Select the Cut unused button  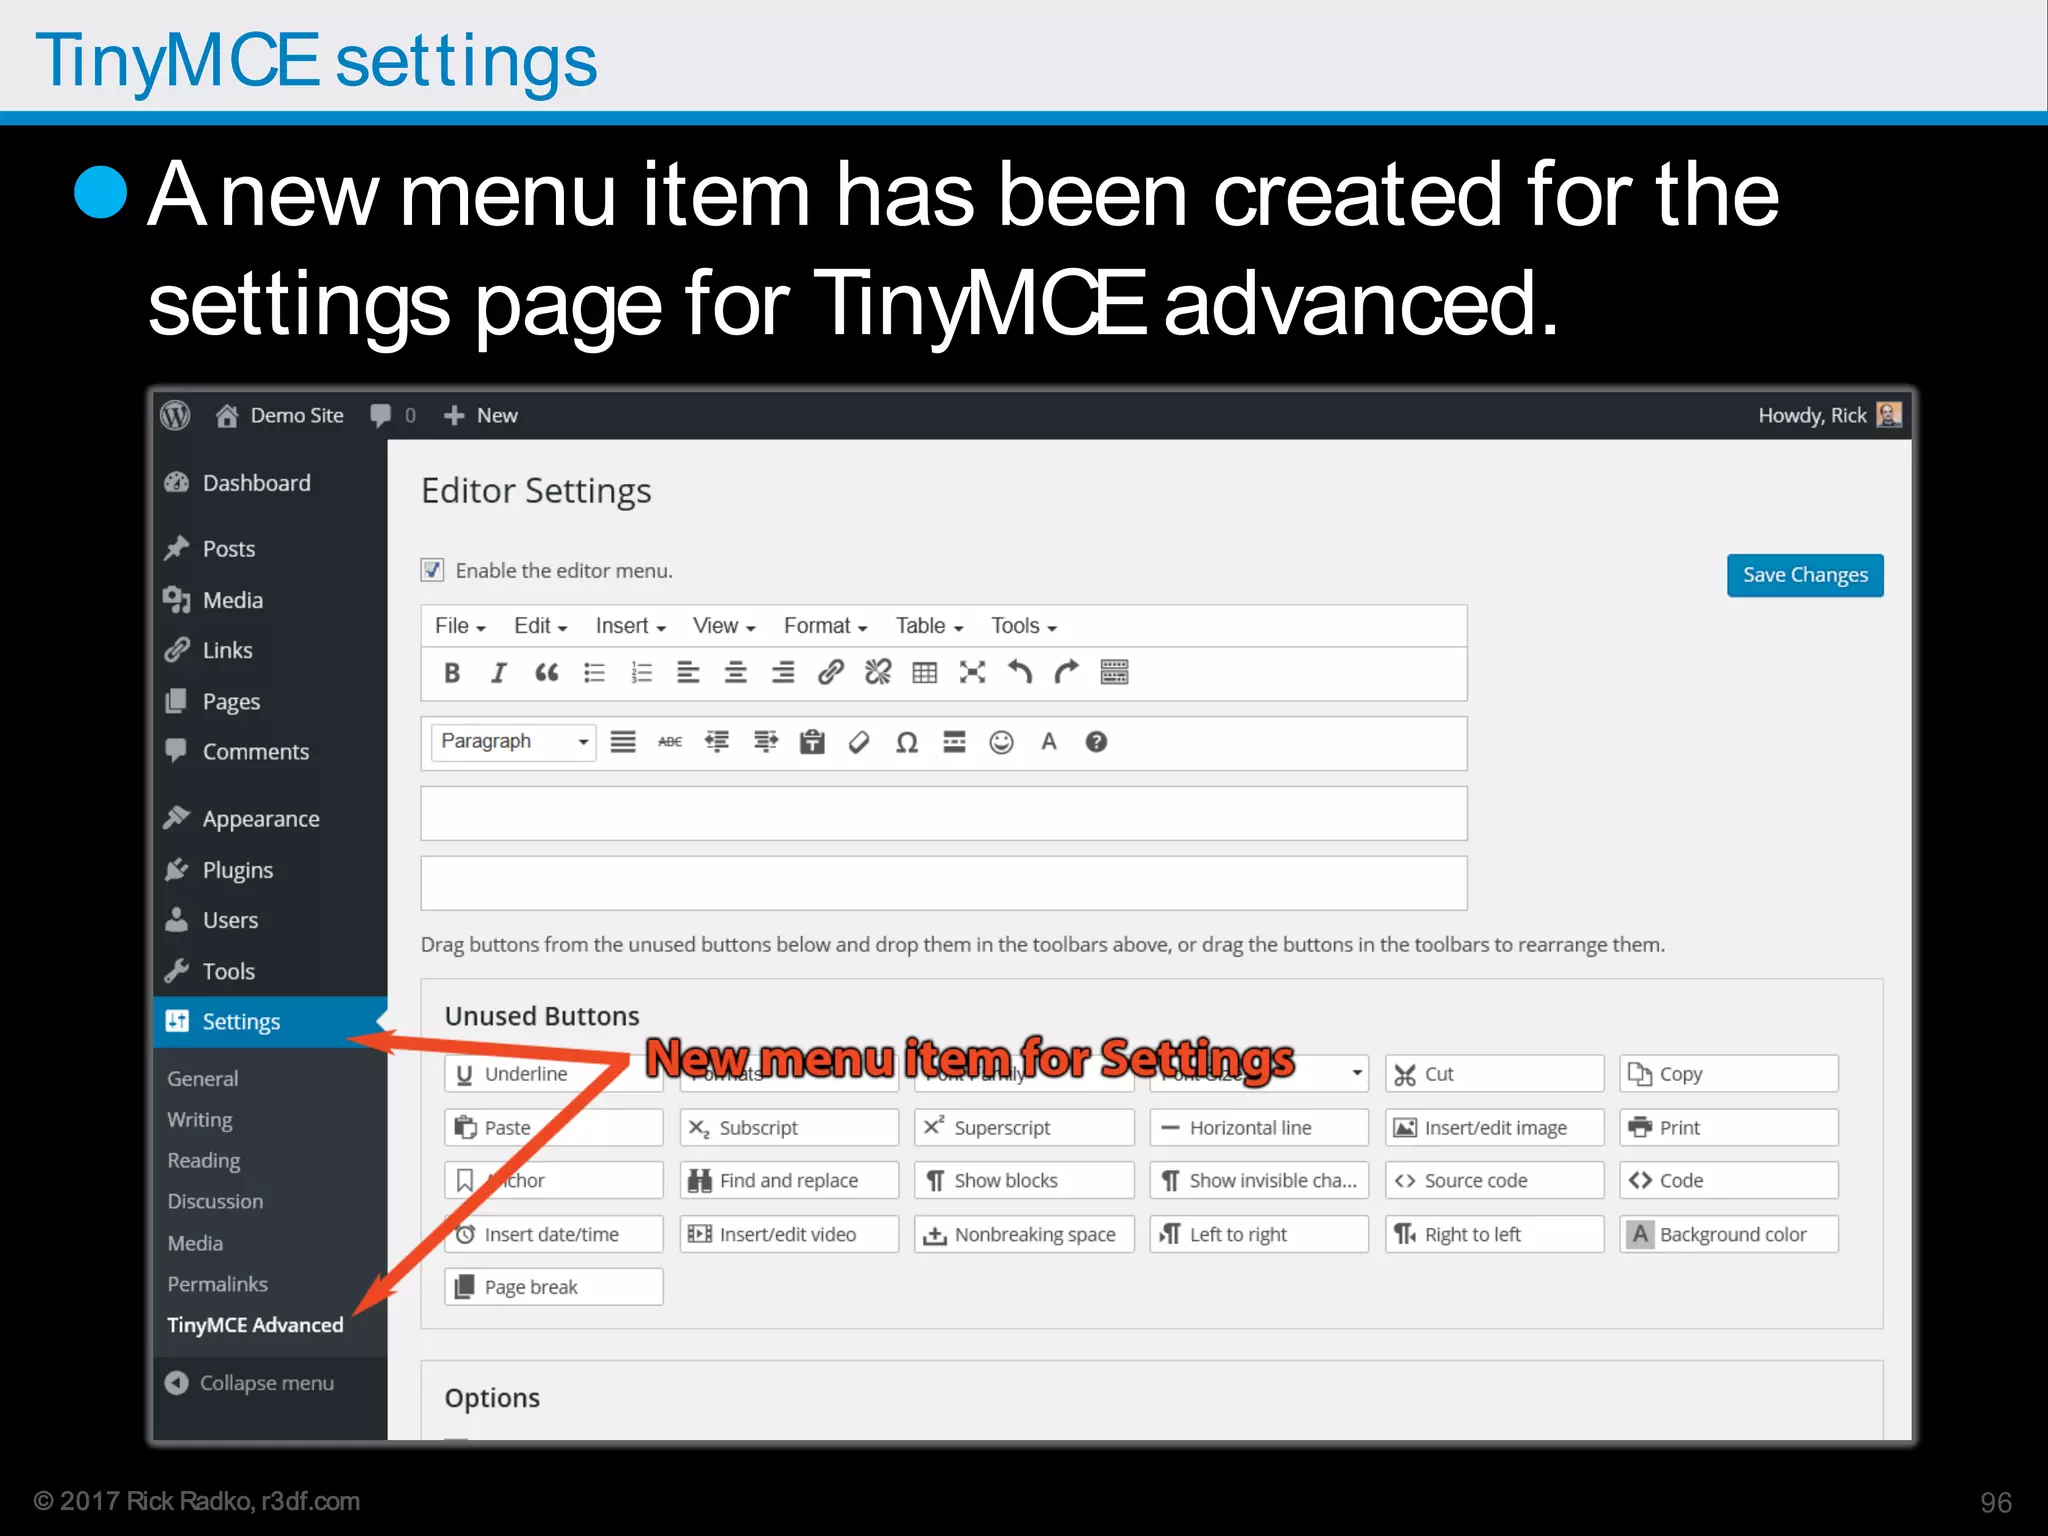tap(1494, 1074)
